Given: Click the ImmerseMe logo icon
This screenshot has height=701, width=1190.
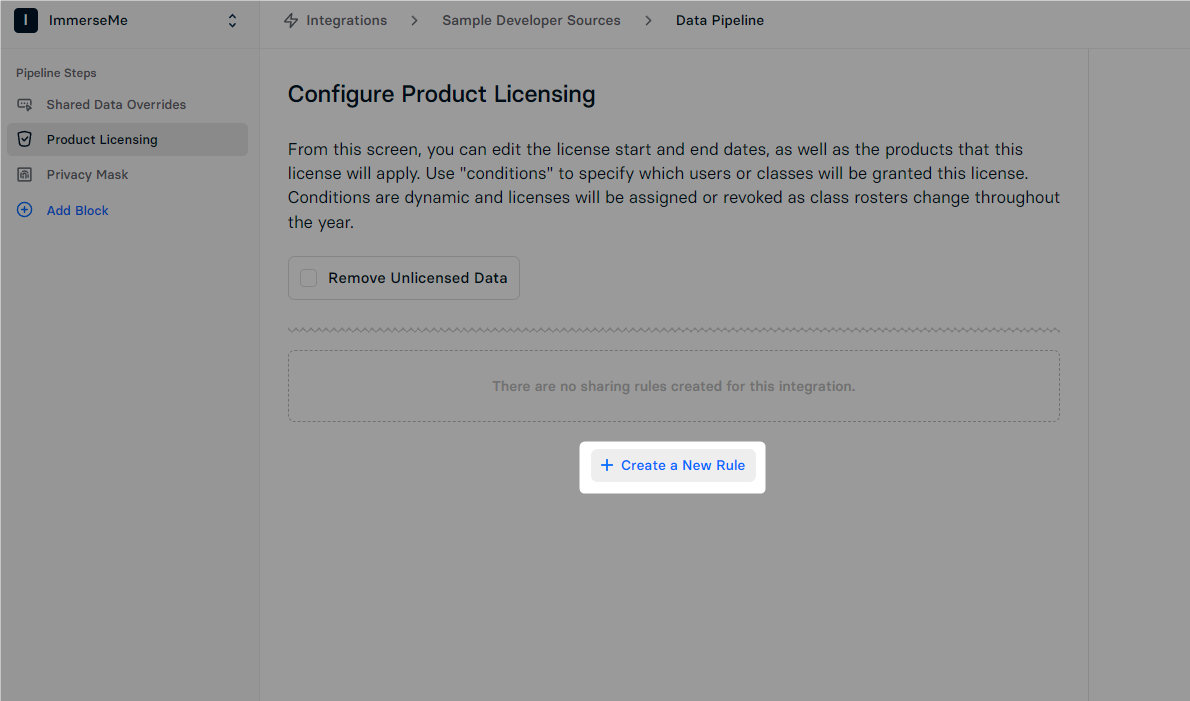Looking at the screenshot, I should coord(26,20).
